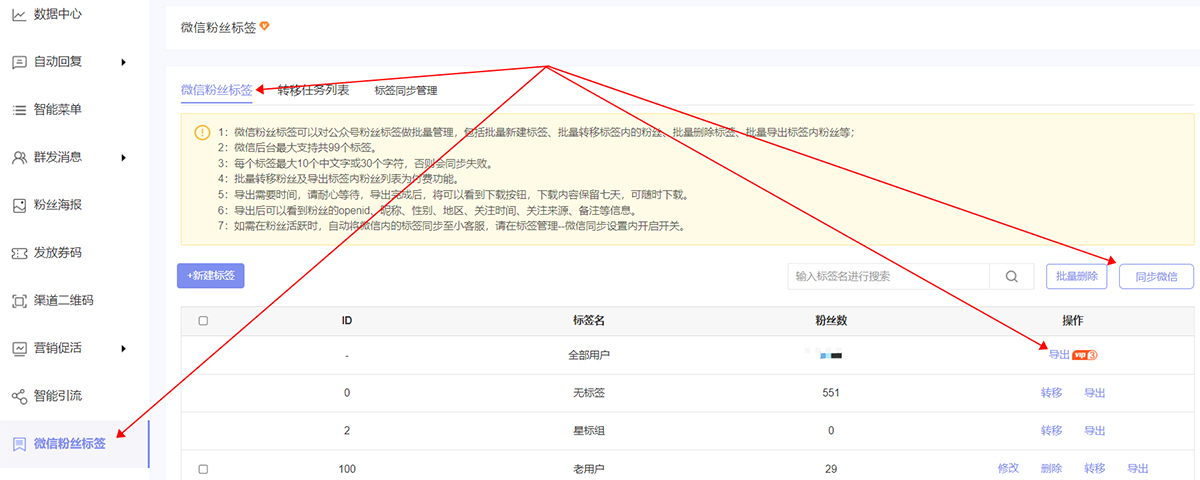Screen dimensions: 1200x480
Task: Click the 粉丝海报 image icon
Action: 19,205
